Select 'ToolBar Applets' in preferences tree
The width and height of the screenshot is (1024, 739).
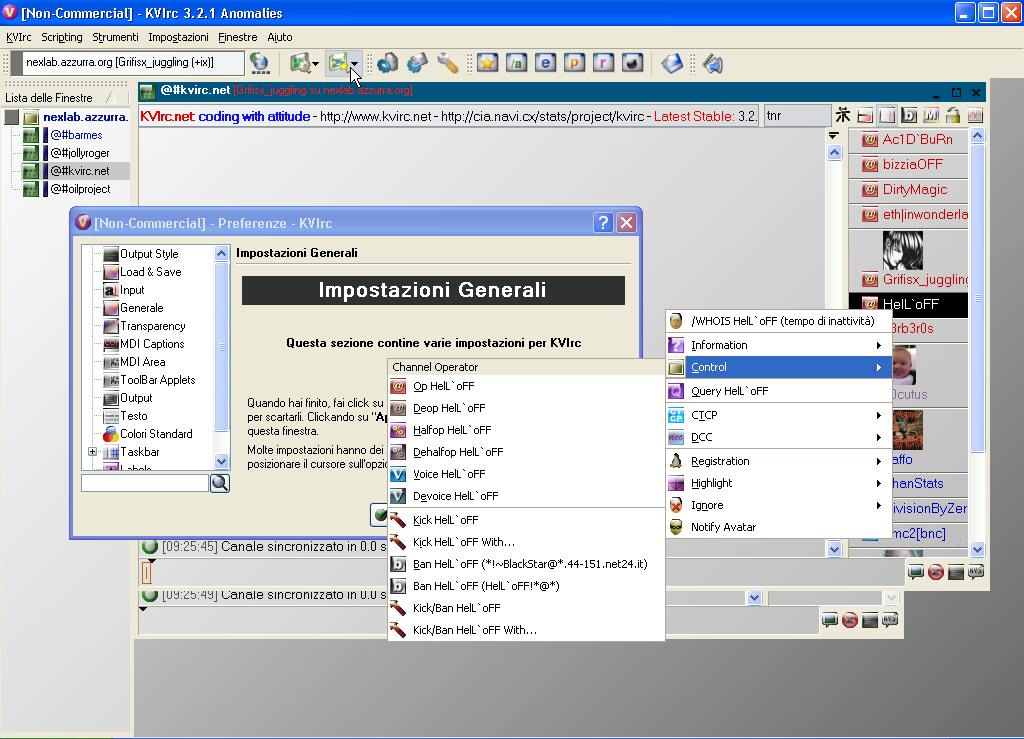157,380
